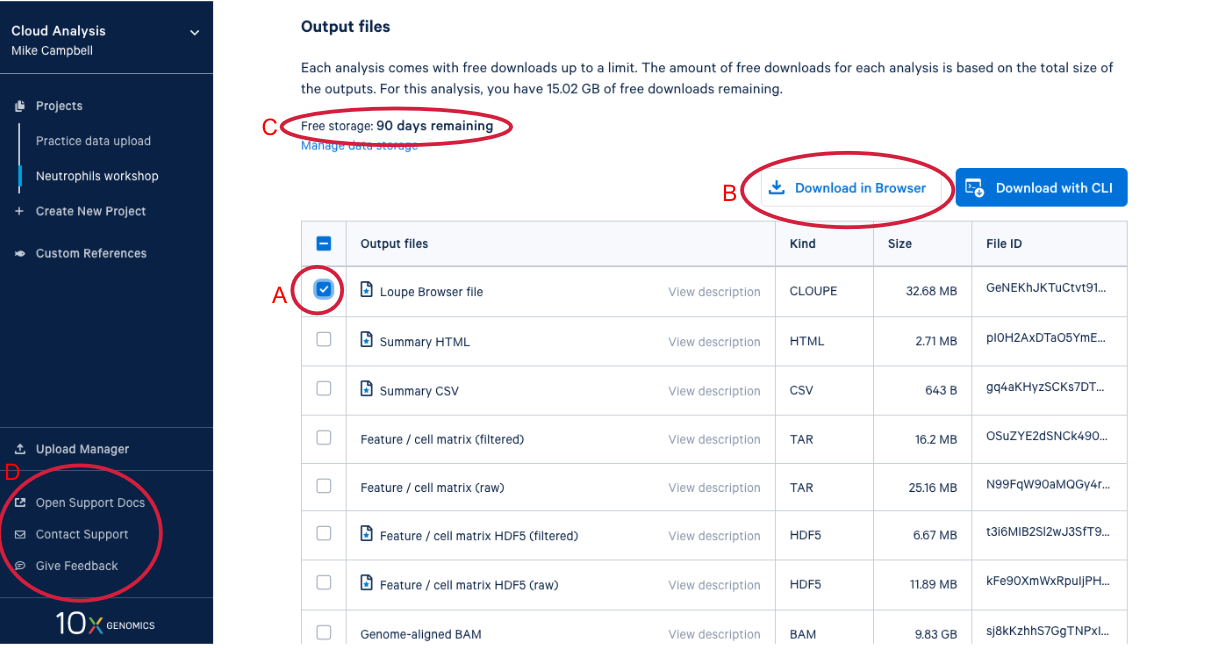
Task: Click the Upload Manager upload icon
Action: point(19,450)
